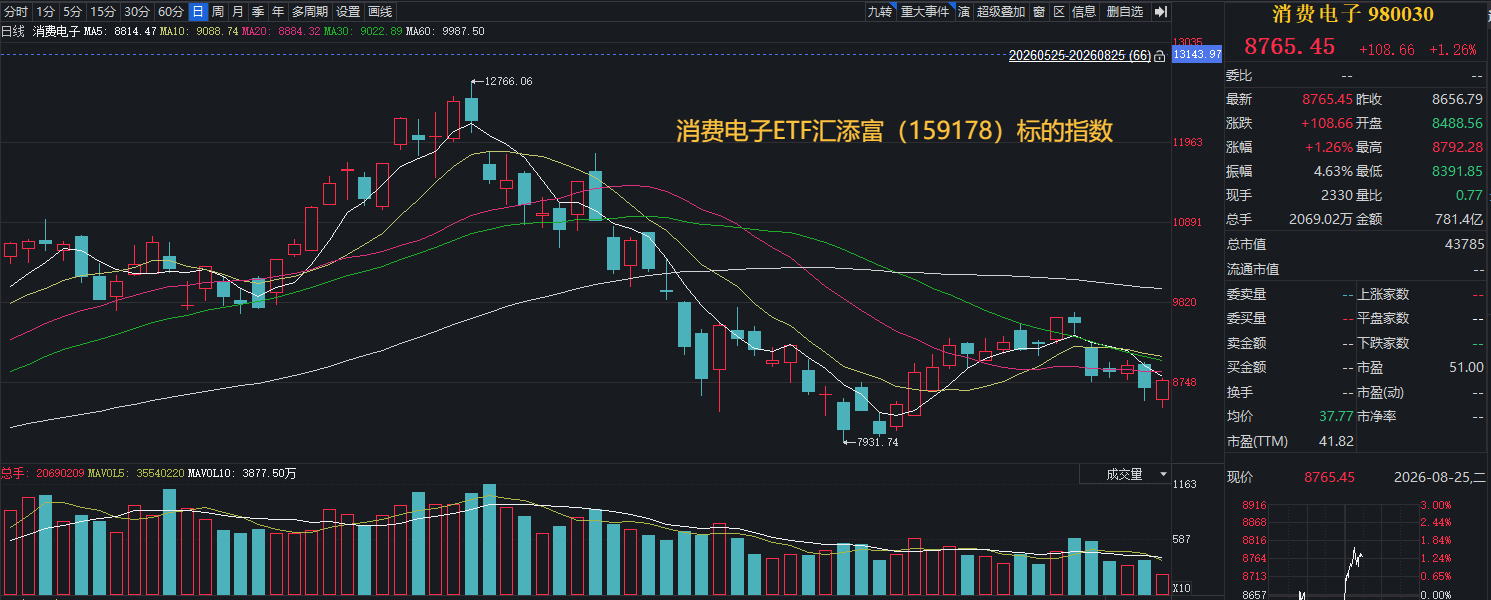Viewport: 1491px width, 600px height.
Task: Switch to the 年 yearly period
Action: point(278,12)
